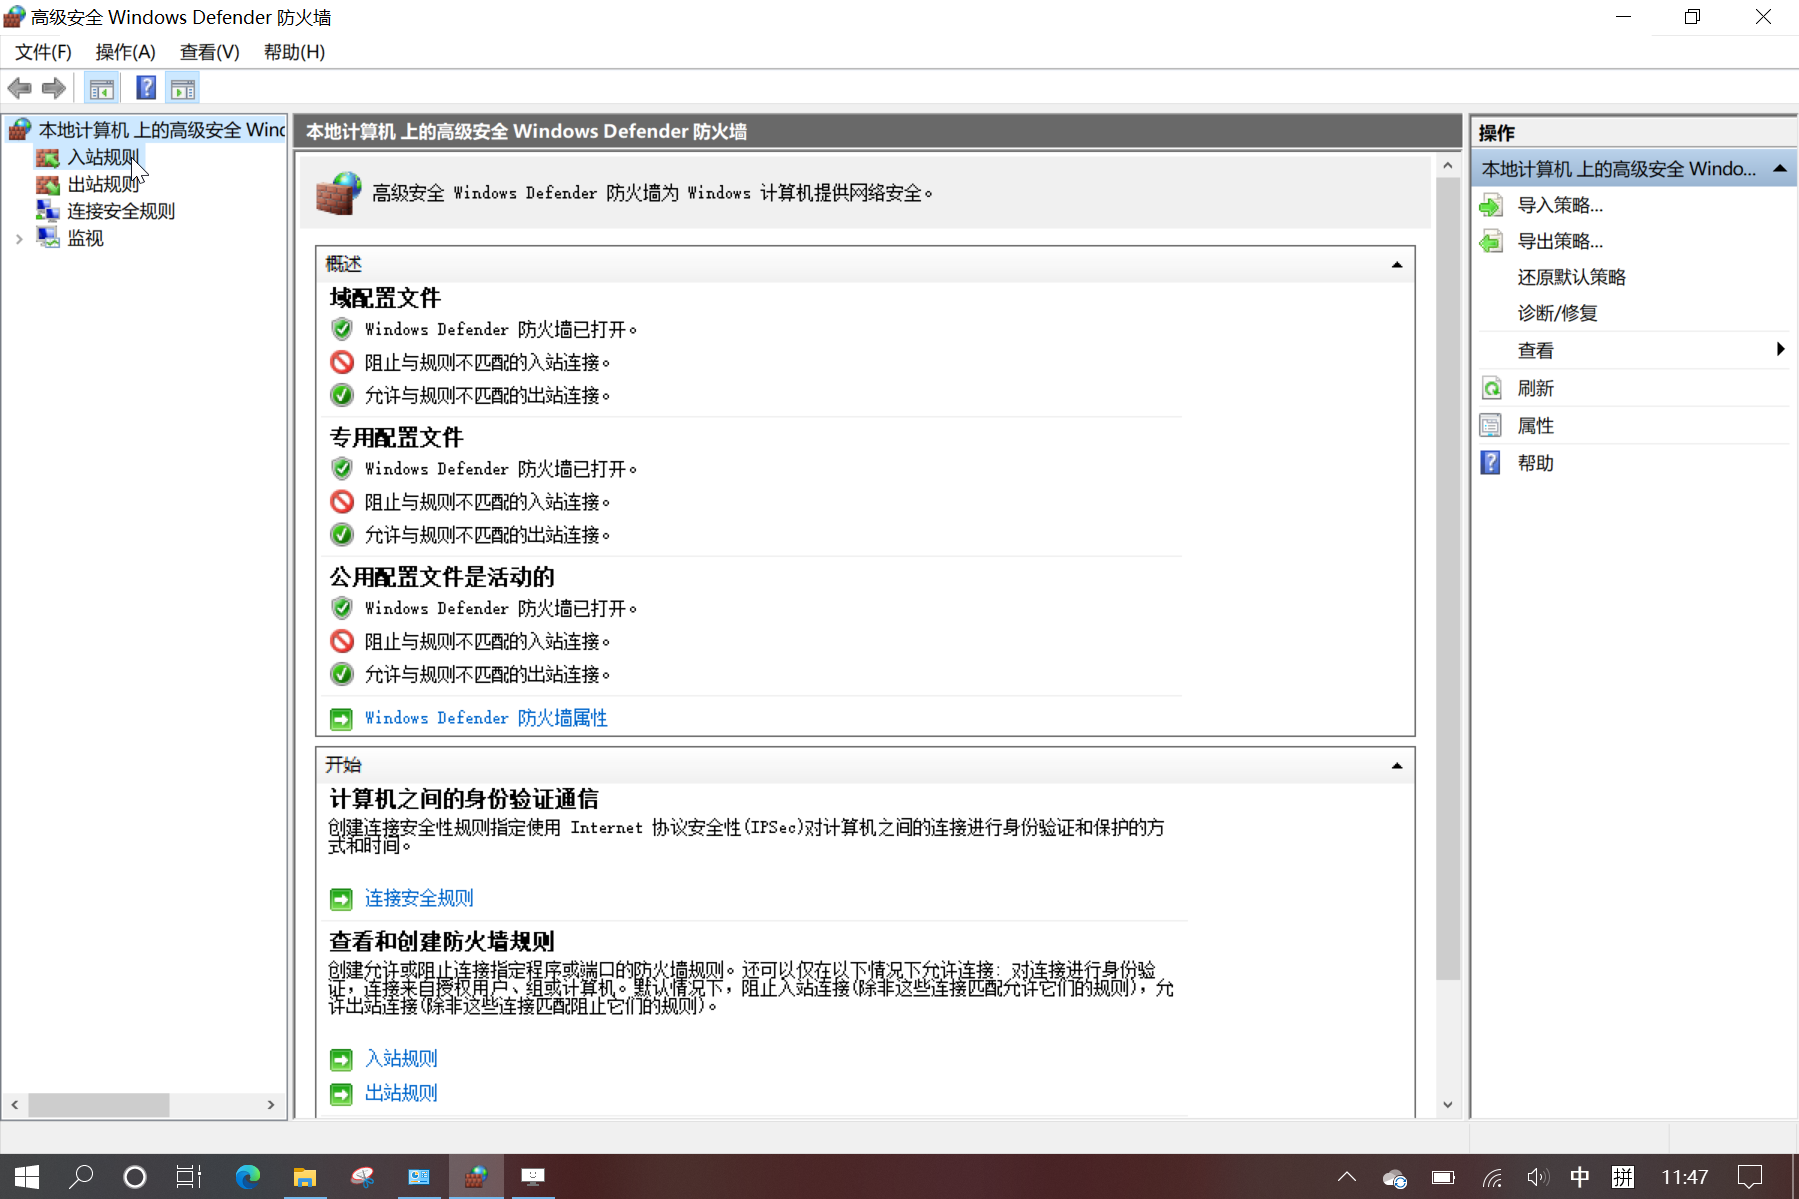This screenshot has width=1799, height=1199.
Task: Click the 入站规则 link in center pane
Action: click(x=401, y=1058)
